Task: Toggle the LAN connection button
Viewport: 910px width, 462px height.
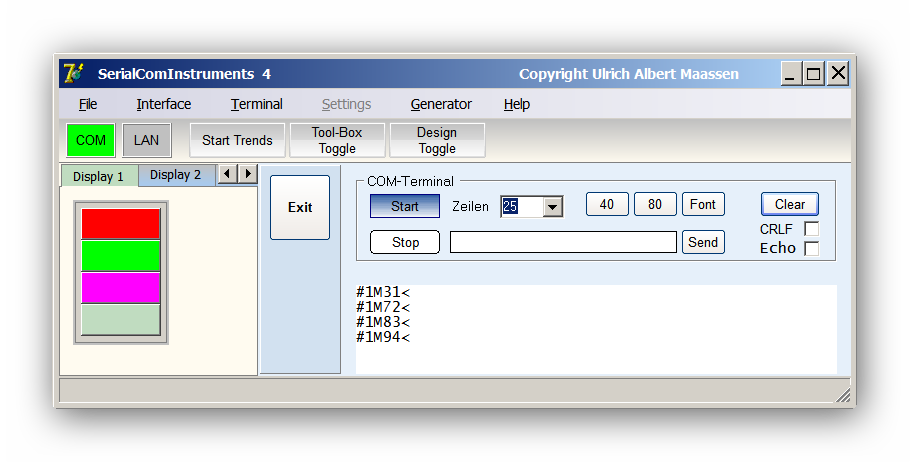Action: [x=146, y=140]
